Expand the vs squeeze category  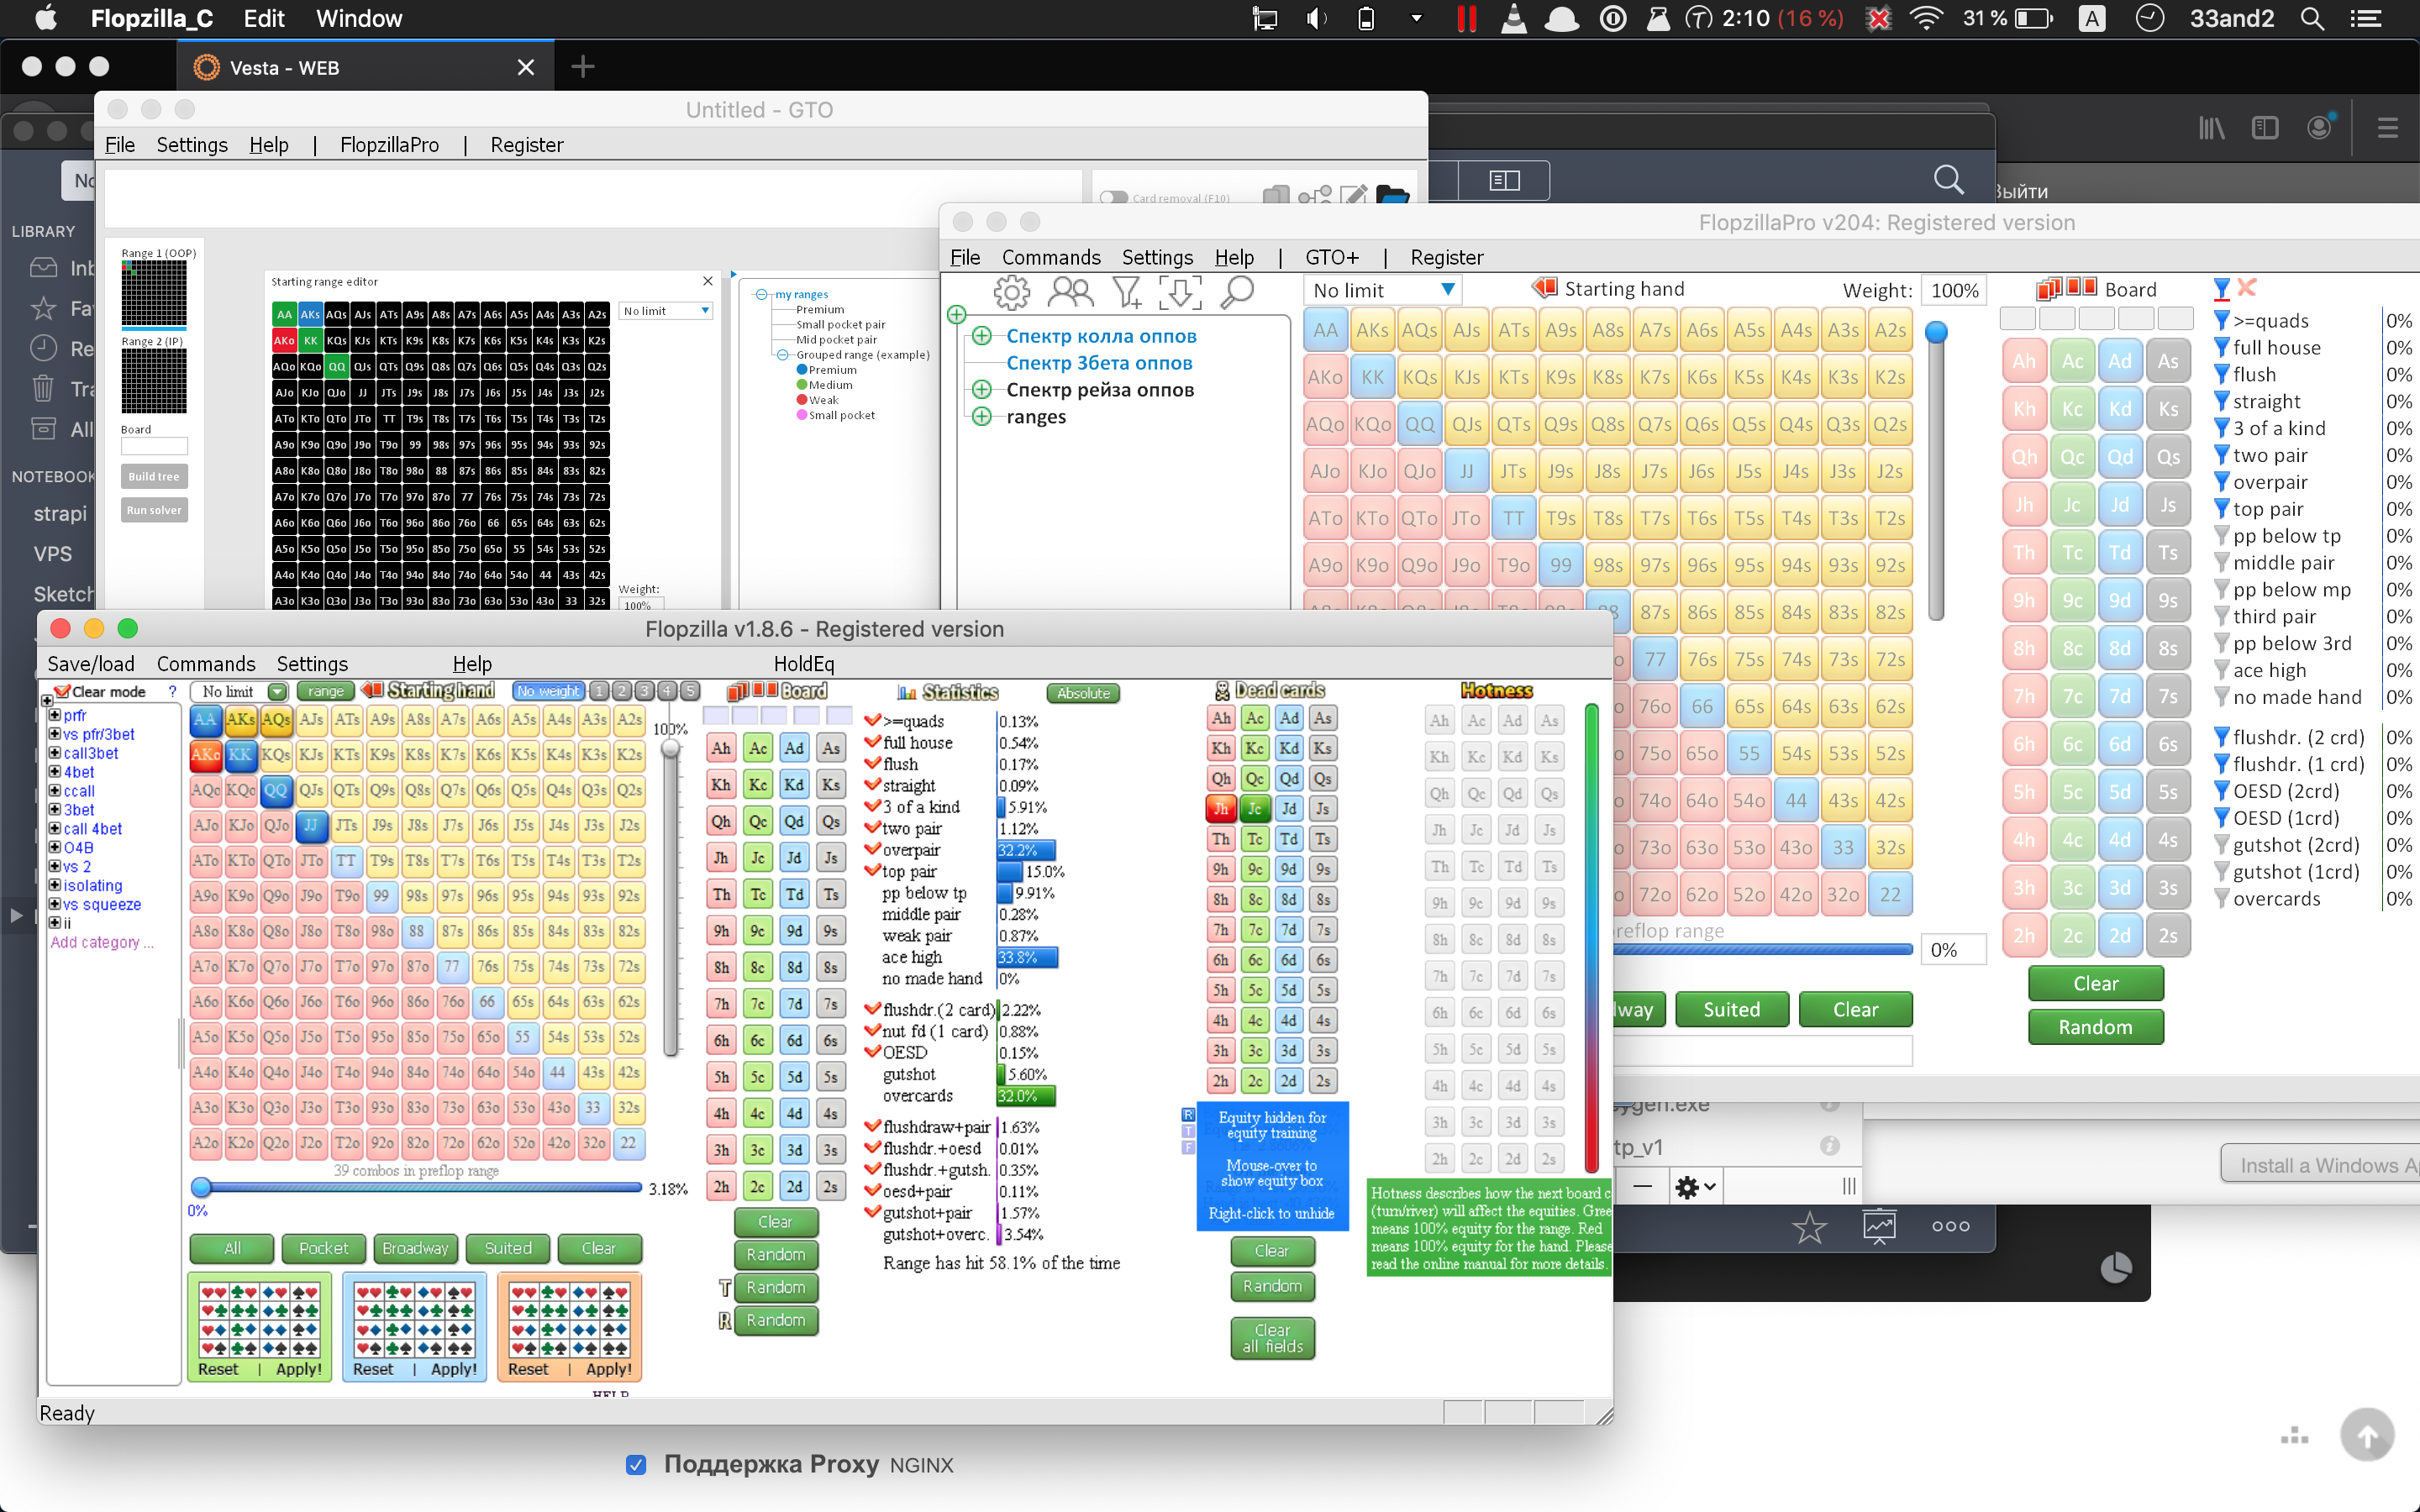[55, 904]
